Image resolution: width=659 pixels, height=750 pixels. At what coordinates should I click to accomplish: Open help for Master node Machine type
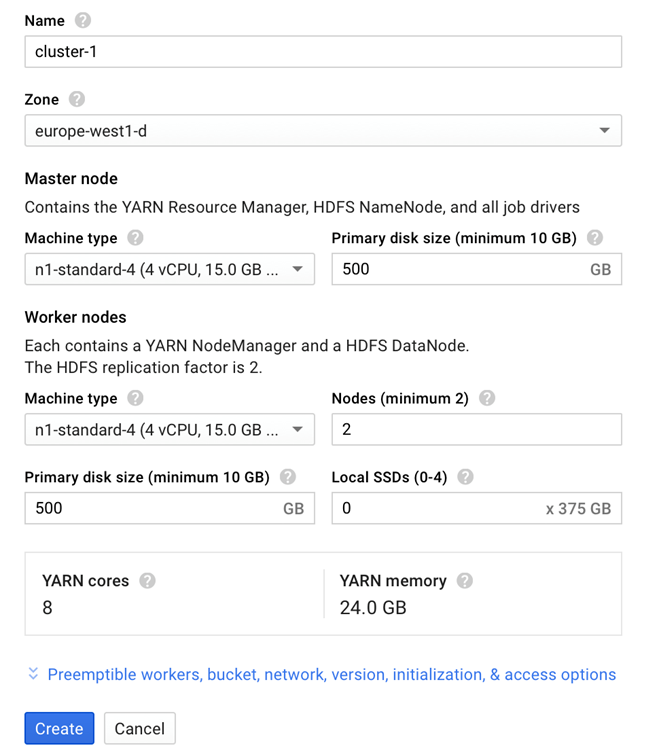pyautogui.click(x=135, y=238)
